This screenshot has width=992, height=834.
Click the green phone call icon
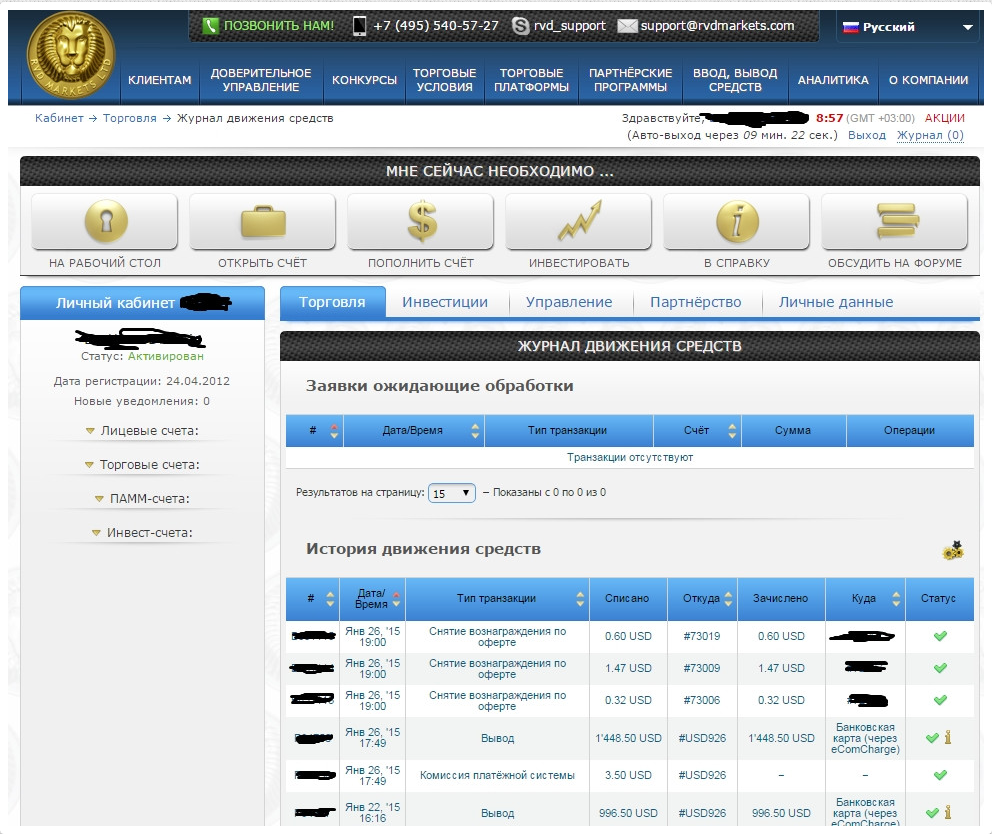tap(210, 26)
